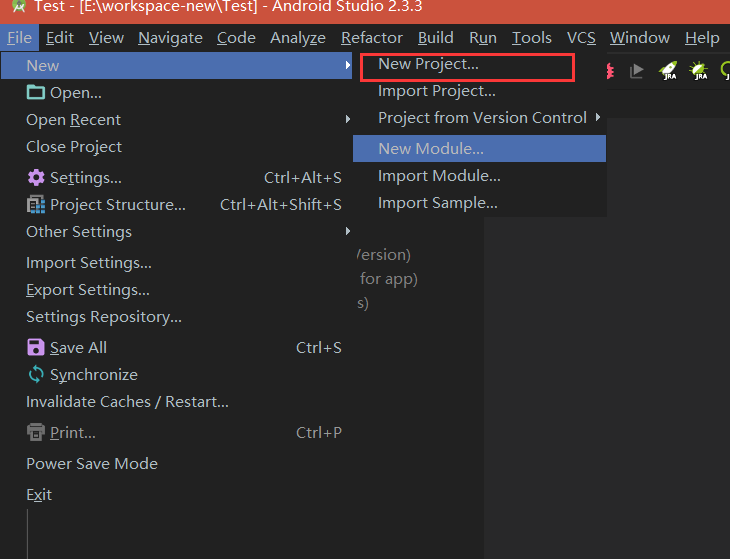Screen dimensions: 730x559
Task: Open the Analyze menu
Action: pos(298,38)
